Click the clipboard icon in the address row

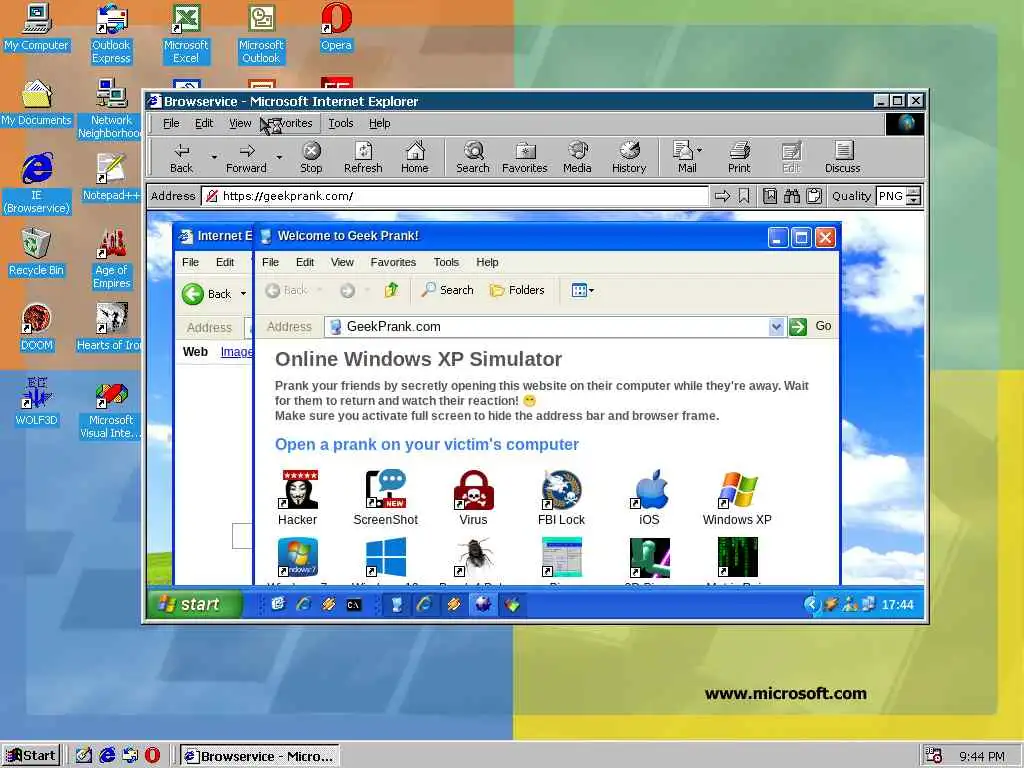814,196
